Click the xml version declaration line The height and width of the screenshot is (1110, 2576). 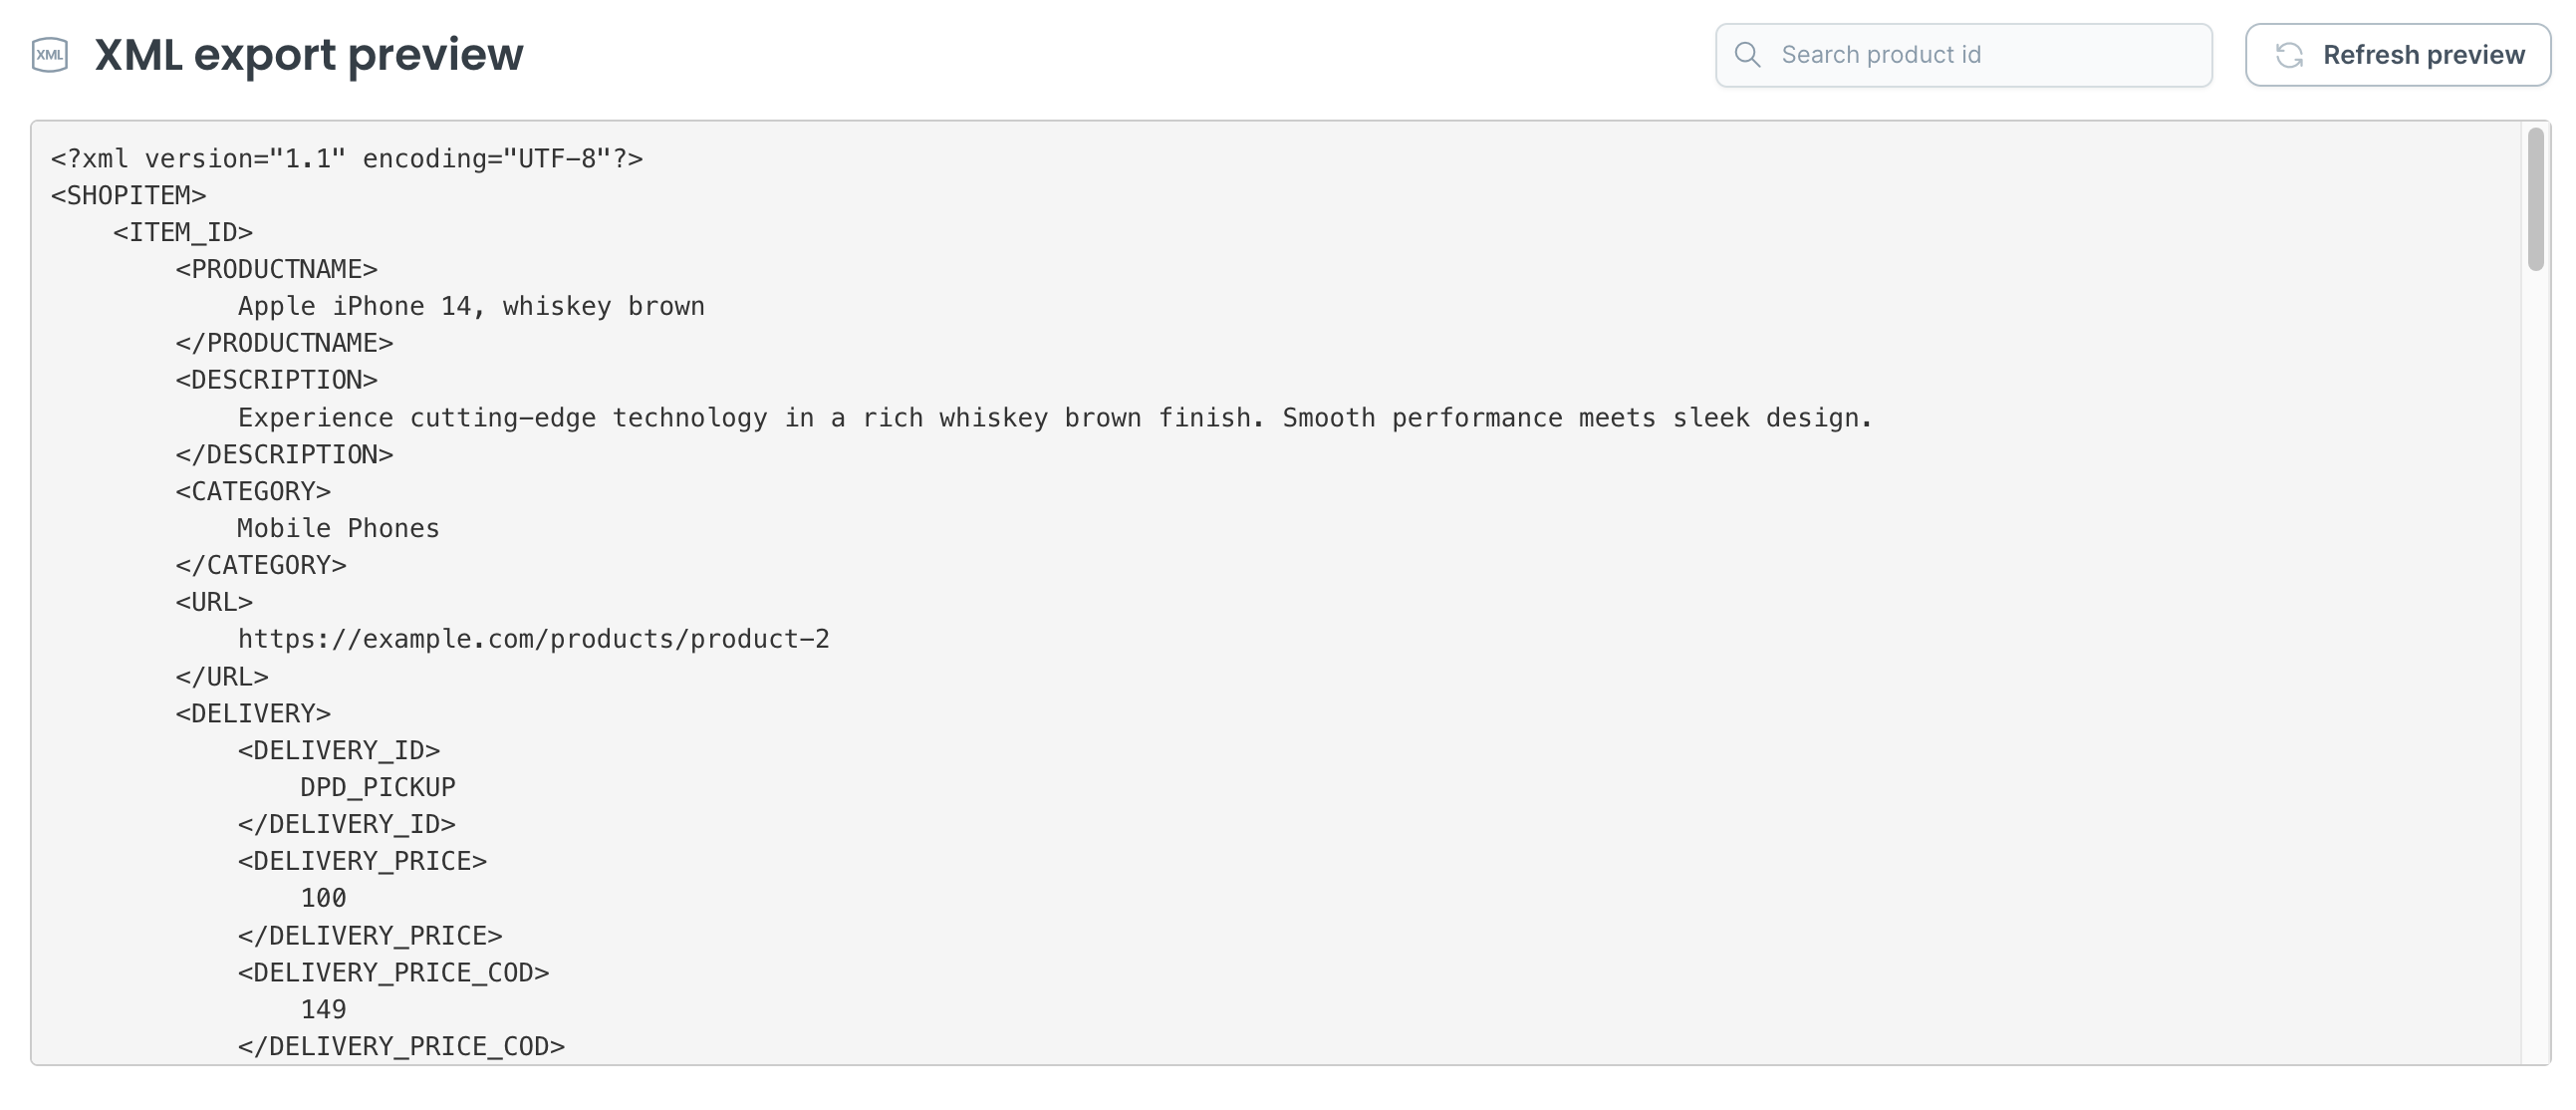point(347,159)
